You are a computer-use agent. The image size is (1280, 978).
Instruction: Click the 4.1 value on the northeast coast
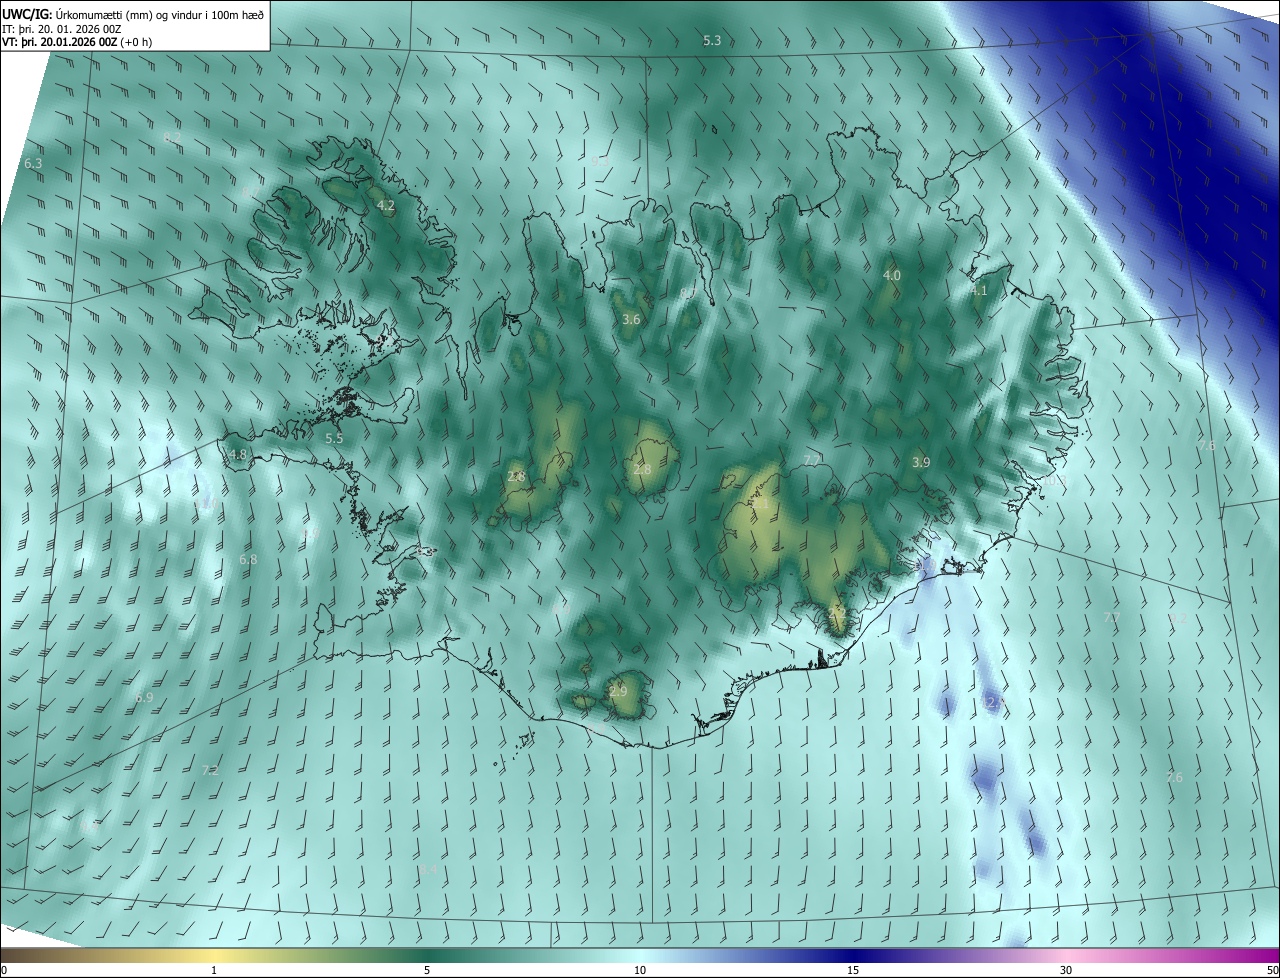(x=979, y=291)
